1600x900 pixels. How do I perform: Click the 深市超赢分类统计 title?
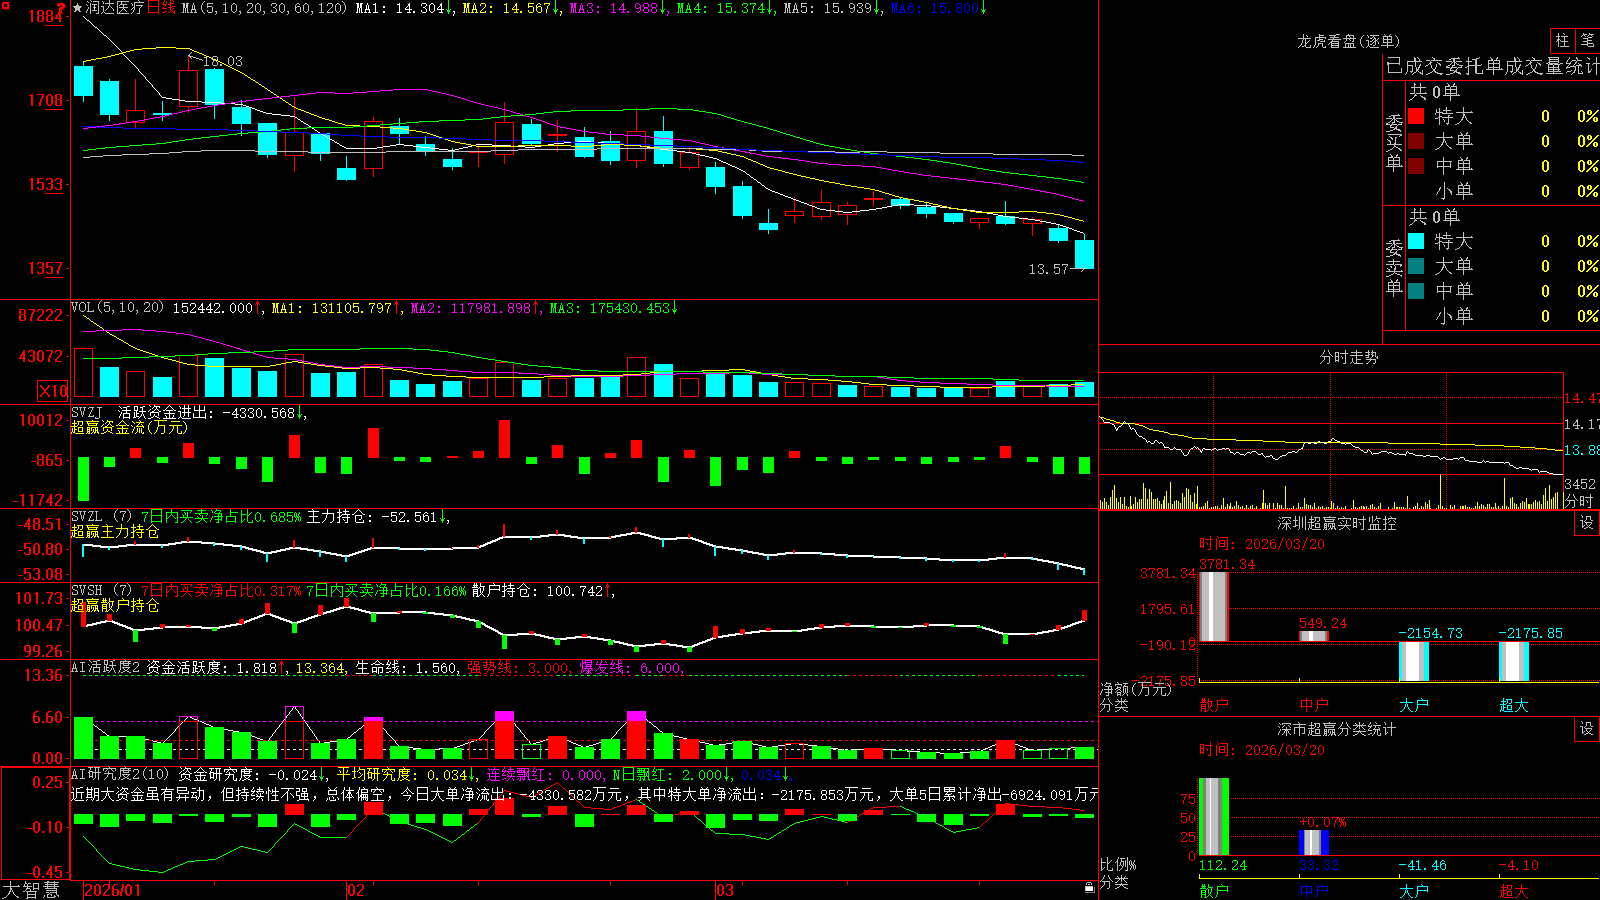[1336, 729]
